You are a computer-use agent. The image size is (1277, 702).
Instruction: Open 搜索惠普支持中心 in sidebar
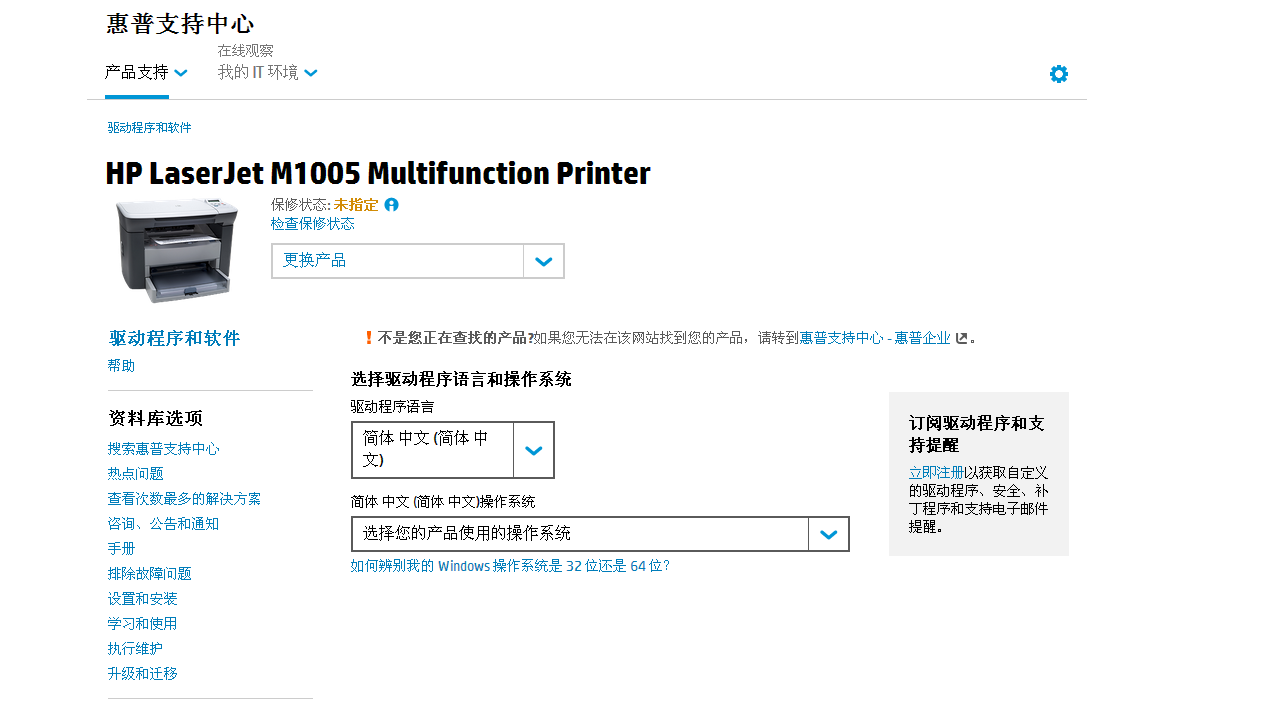(164, 449)
